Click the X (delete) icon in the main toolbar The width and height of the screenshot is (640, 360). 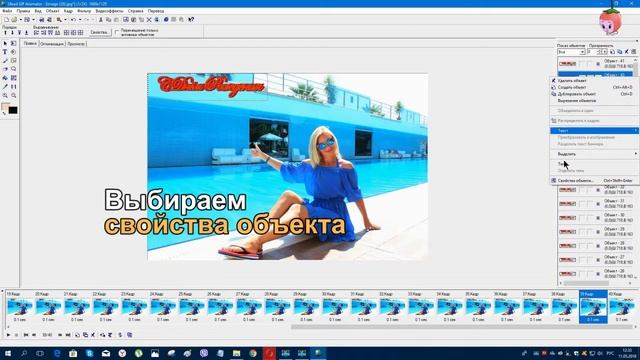pyautogui.click(x=149, y=20)
